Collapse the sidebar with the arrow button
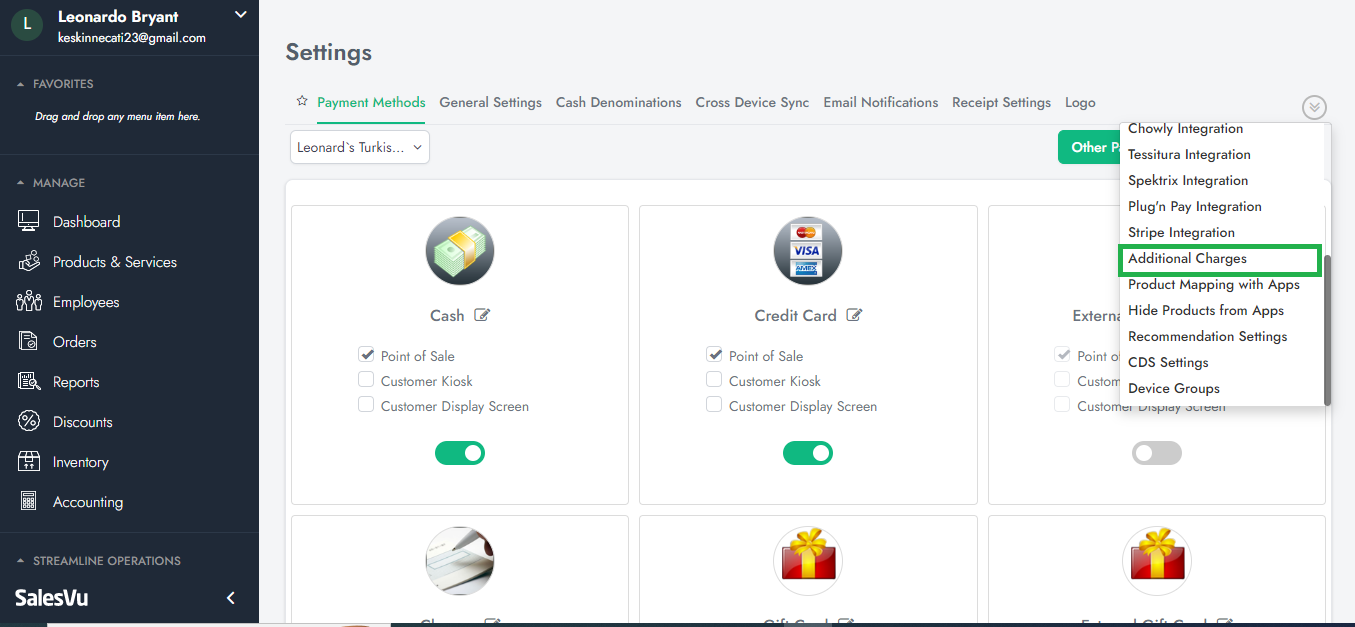The height and width of the screenshot is (627, 1355). click(231, 598)
